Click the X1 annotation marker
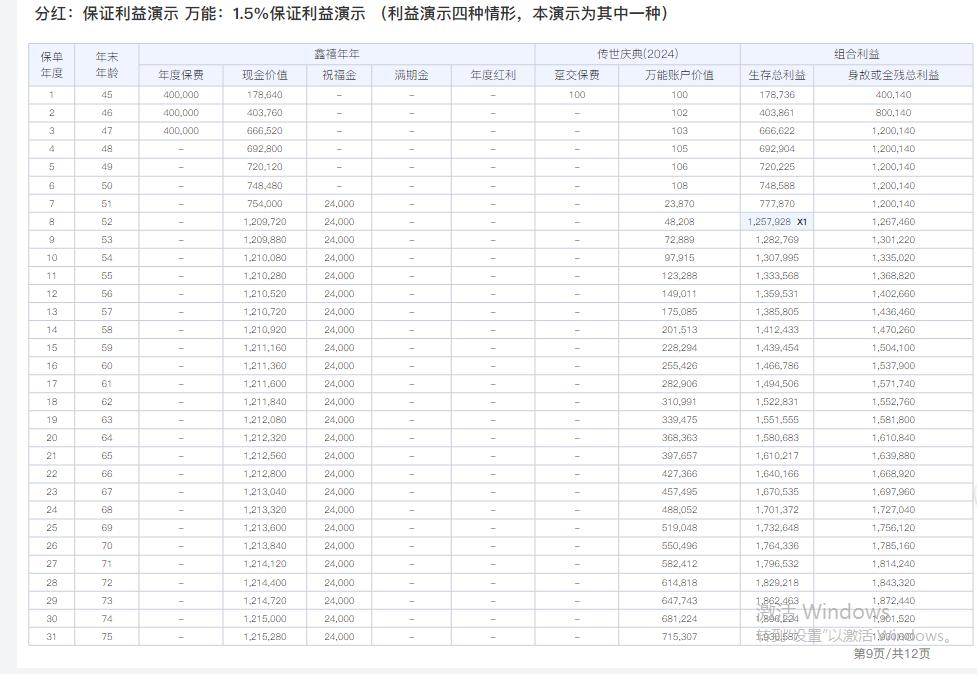This screenshot has width=977, height=674. pos(800,221)
